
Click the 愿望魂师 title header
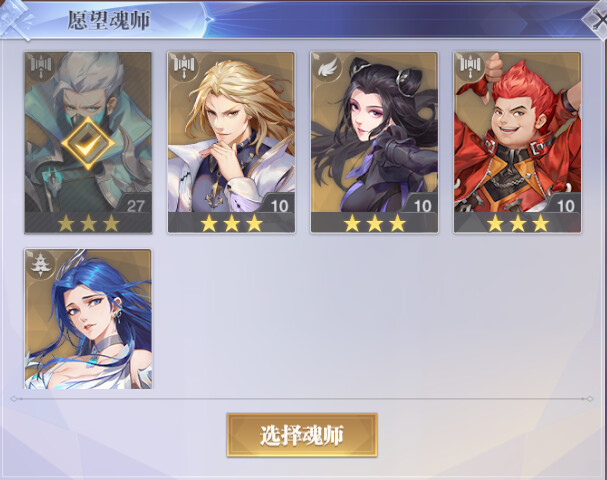[109, 20]
